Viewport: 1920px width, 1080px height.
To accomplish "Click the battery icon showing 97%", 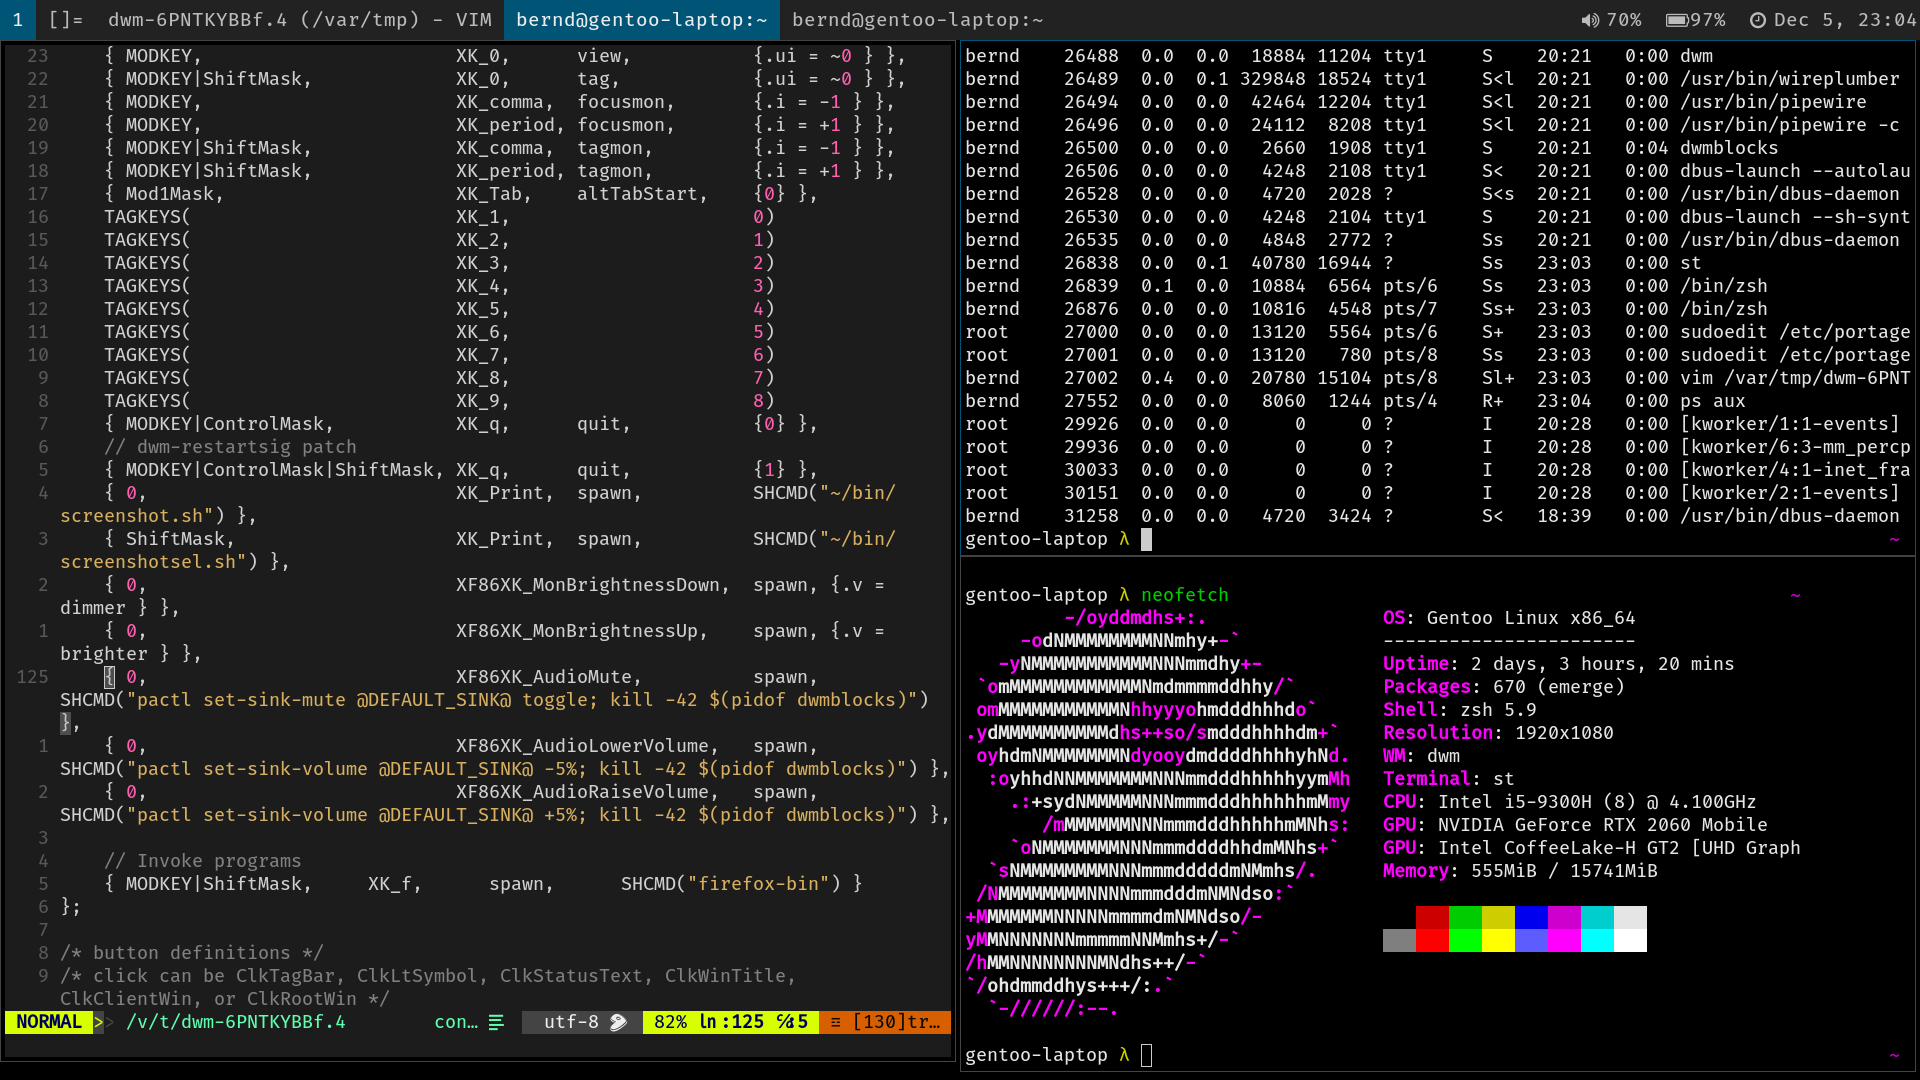I will click(x=1677, y=20).
